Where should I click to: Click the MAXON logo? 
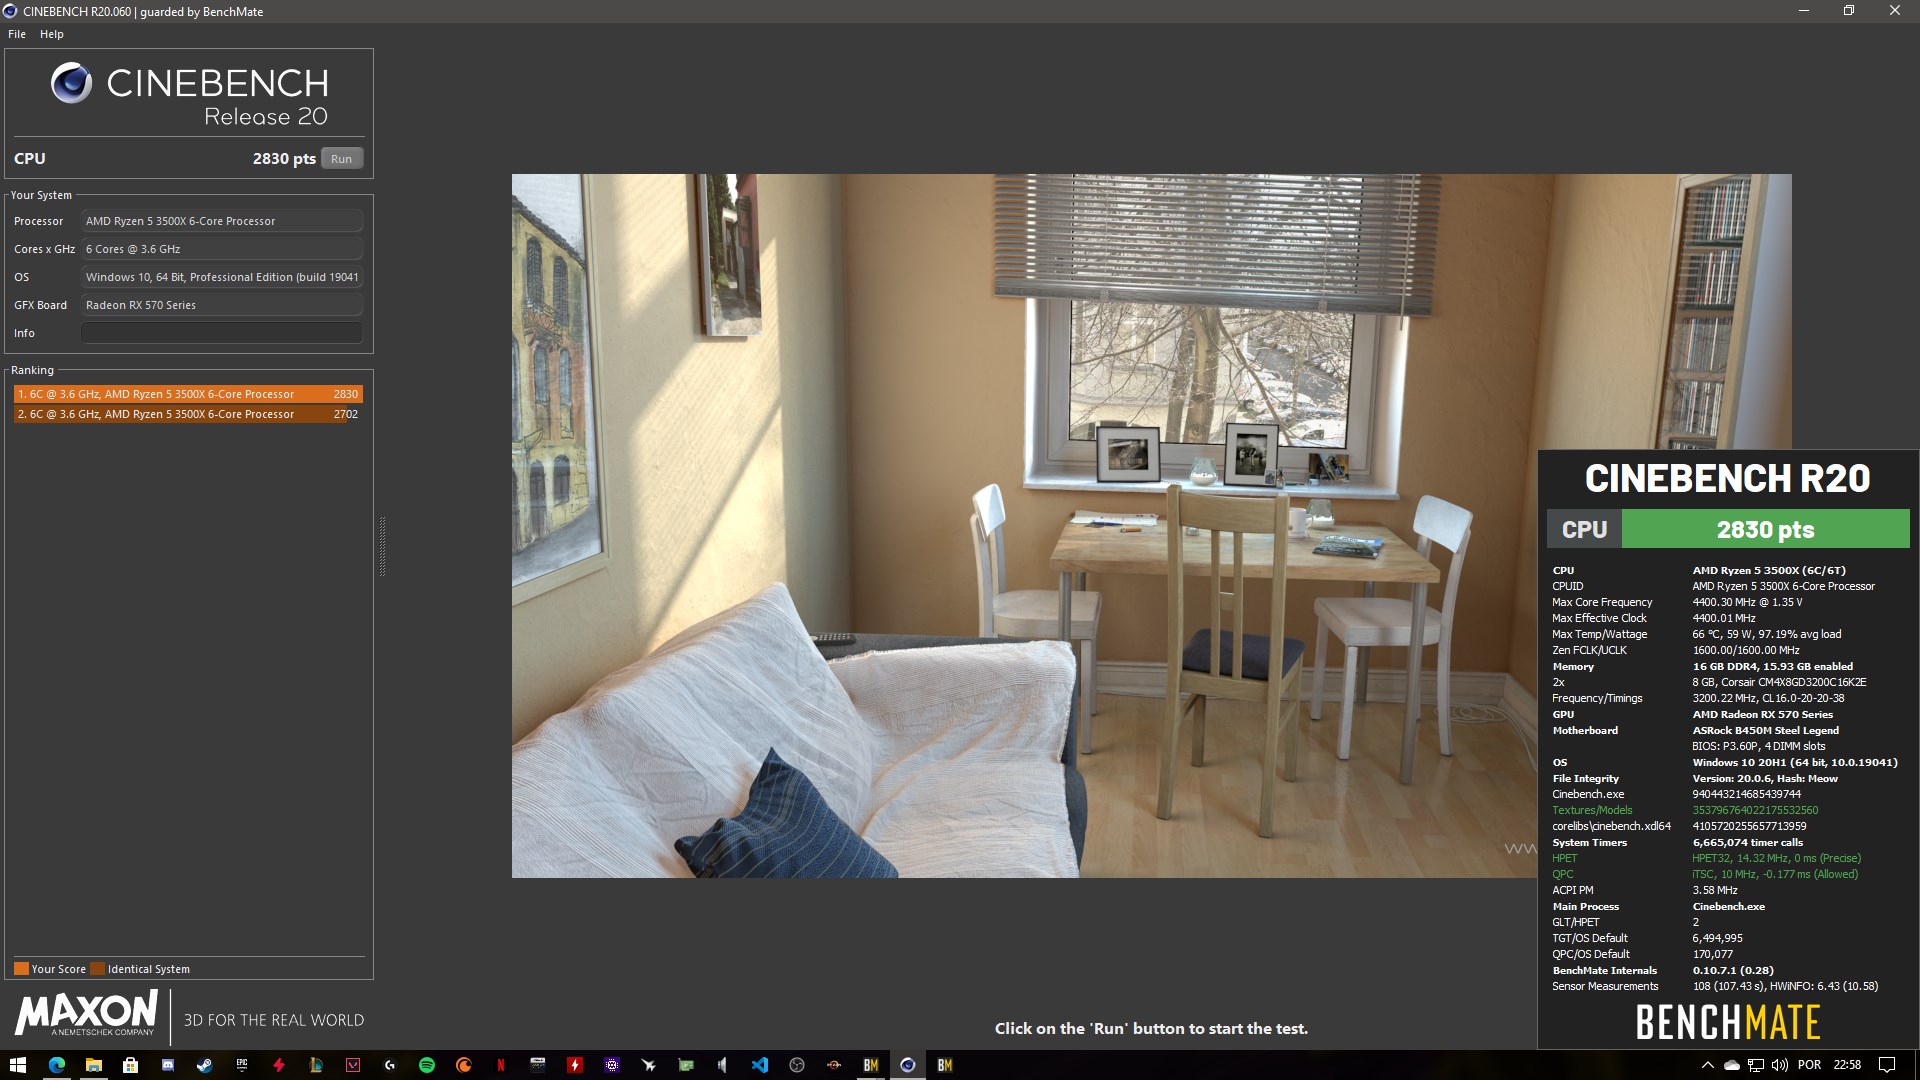click(x=87, y=1013)
